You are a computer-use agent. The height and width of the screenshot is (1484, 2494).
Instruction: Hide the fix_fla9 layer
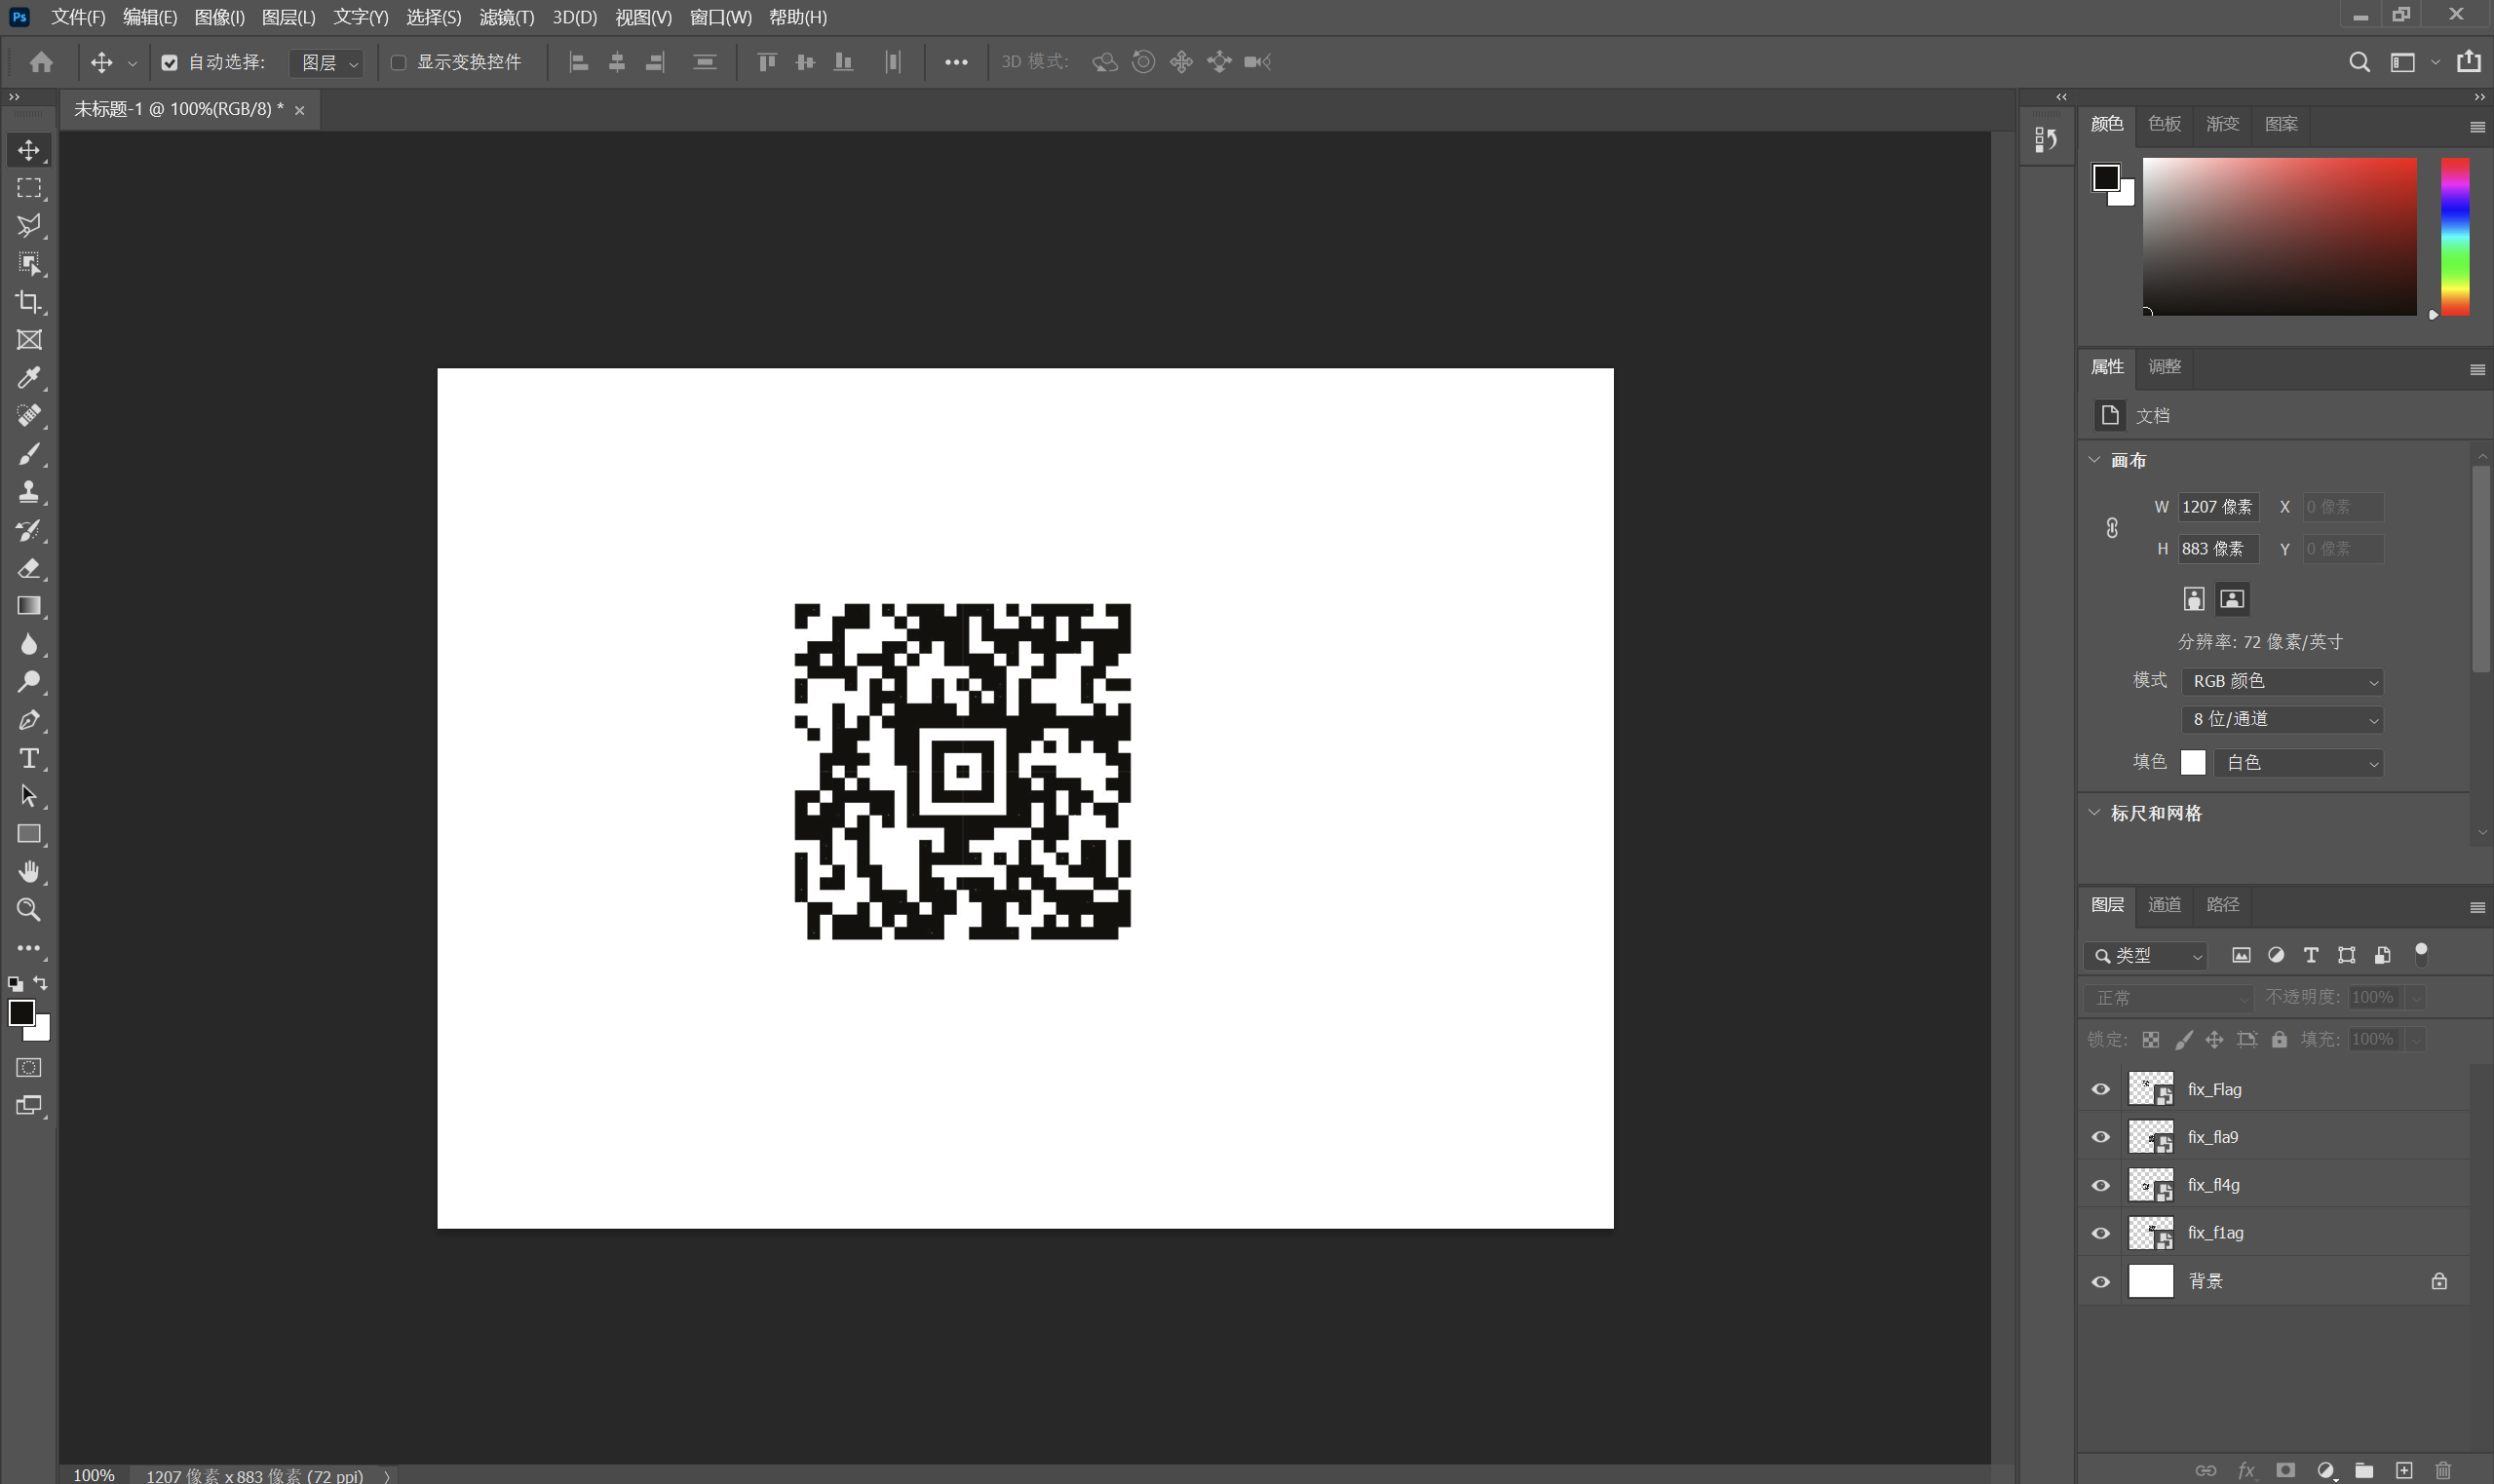2100,1137
